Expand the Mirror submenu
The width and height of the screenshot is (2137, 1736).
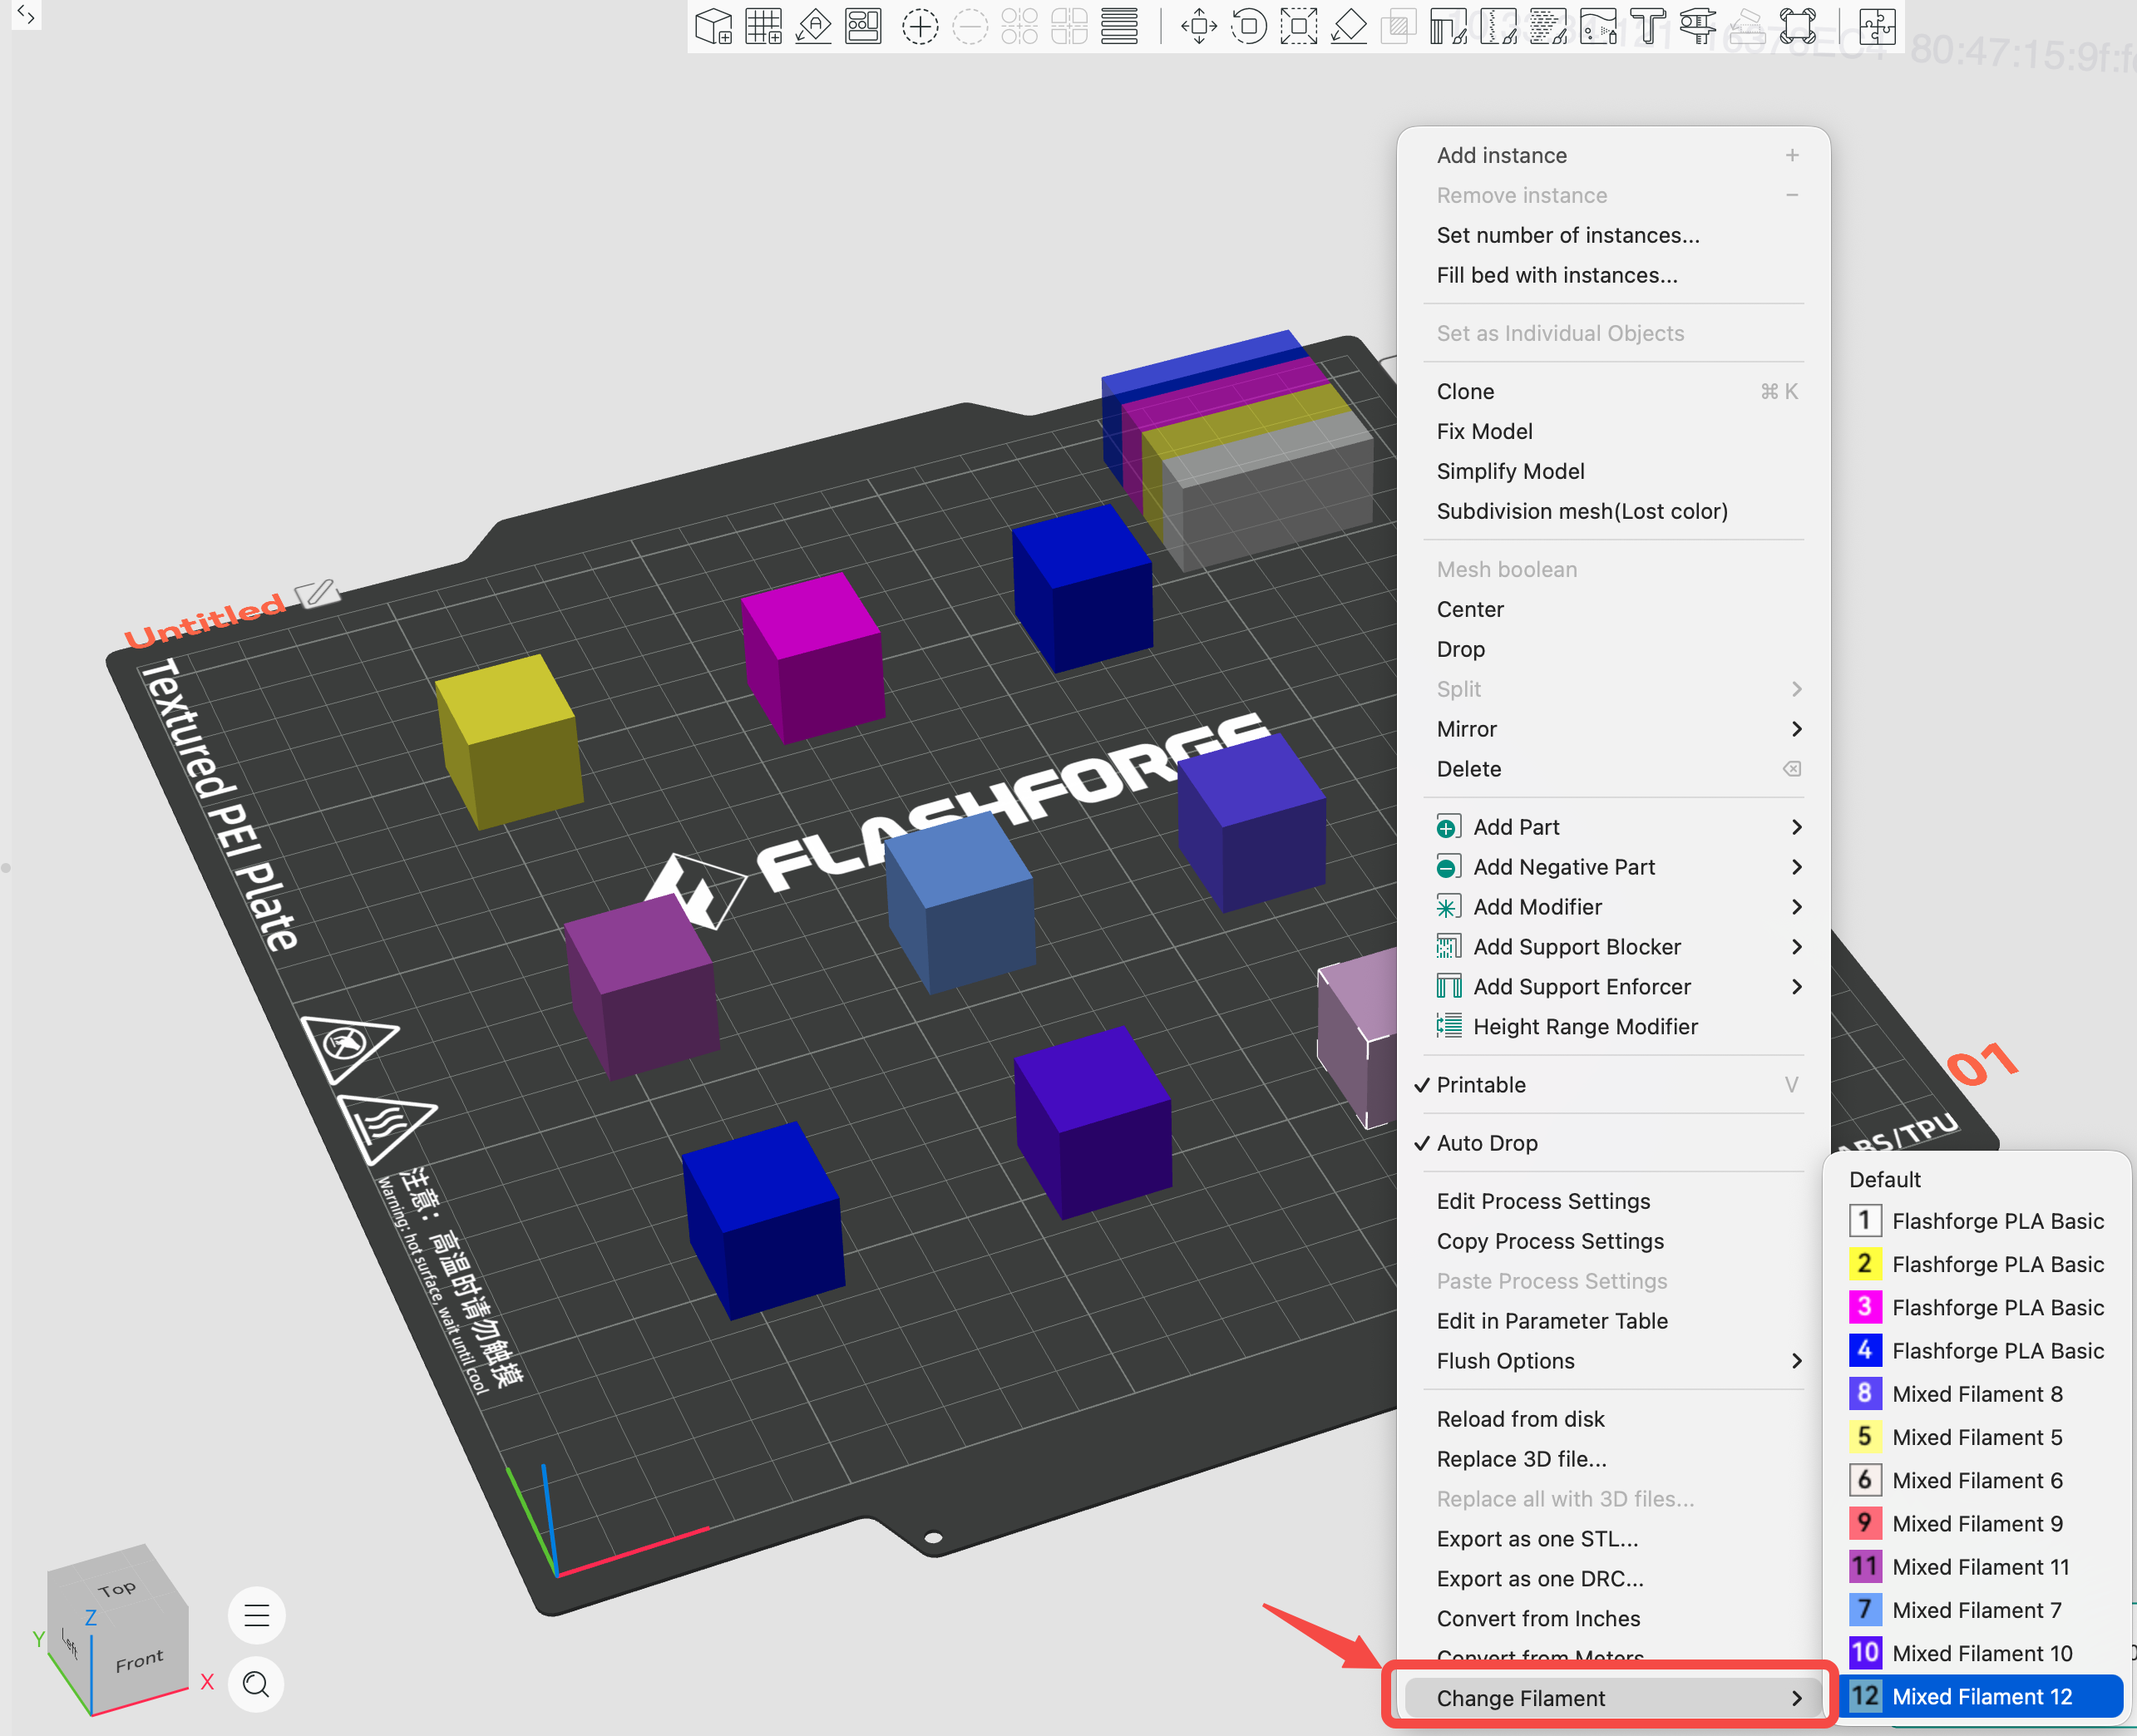coord(1613,729)
